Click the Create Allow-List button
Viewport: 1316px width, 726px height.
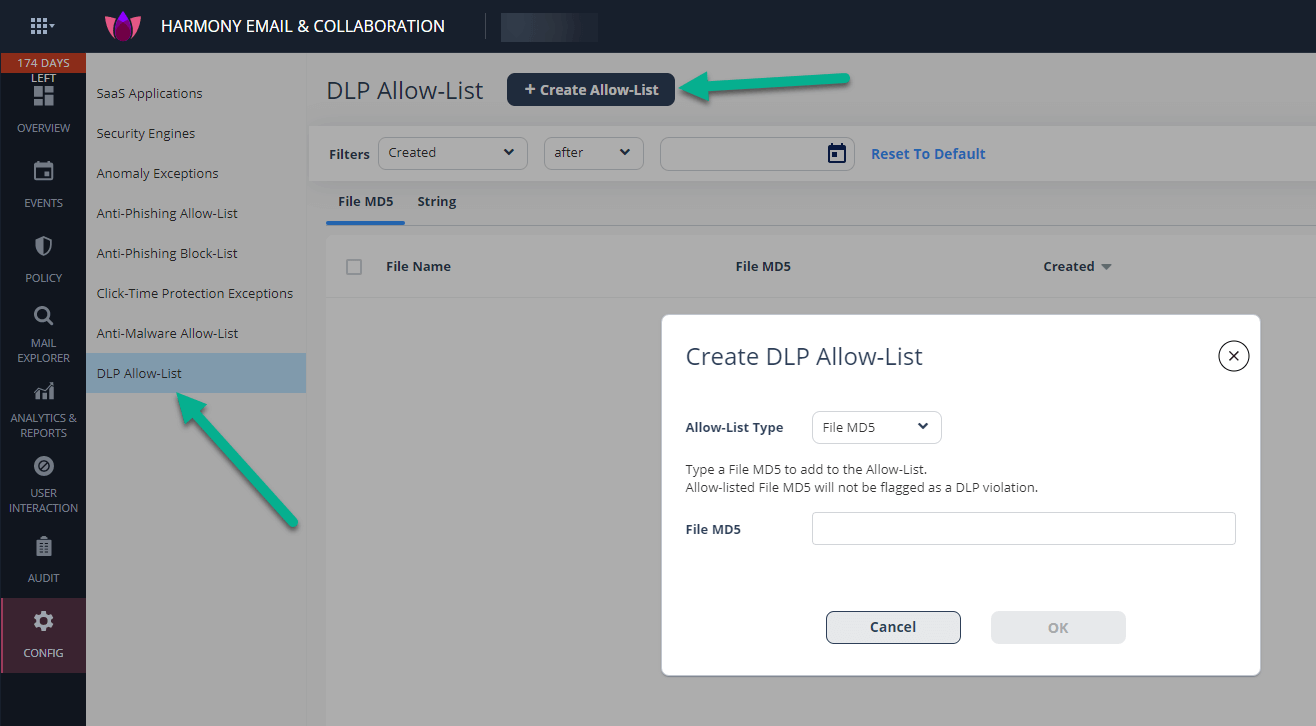coord(590,89)
